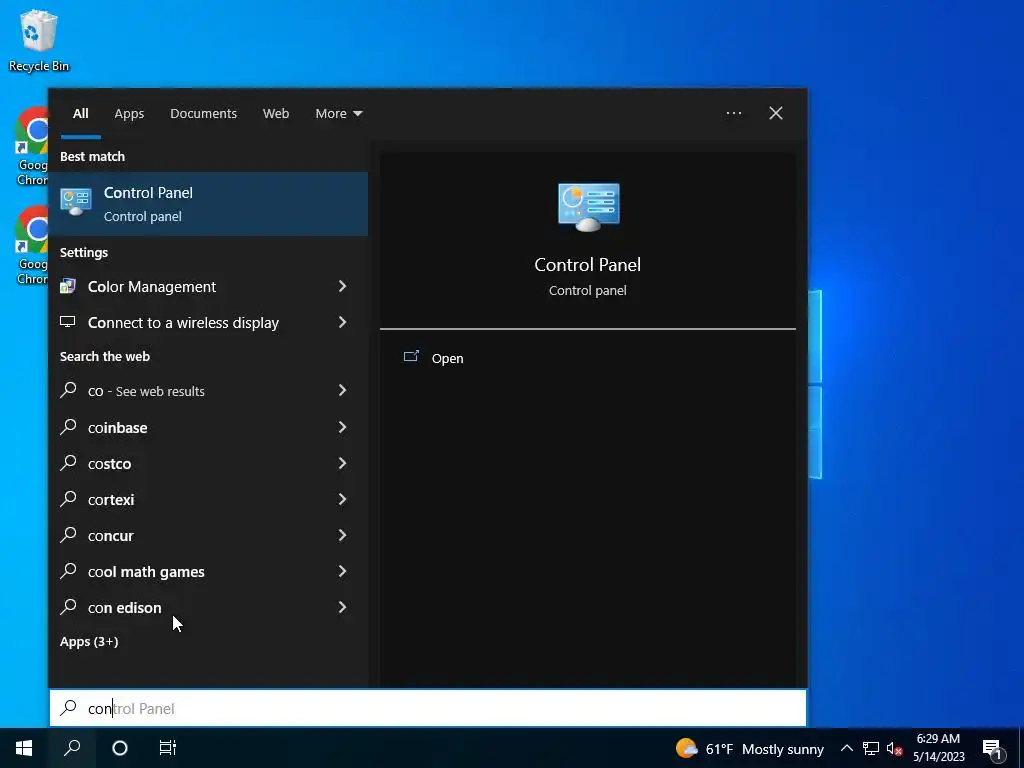Click the magnifier icon beside costco

(x=68, y=462)
